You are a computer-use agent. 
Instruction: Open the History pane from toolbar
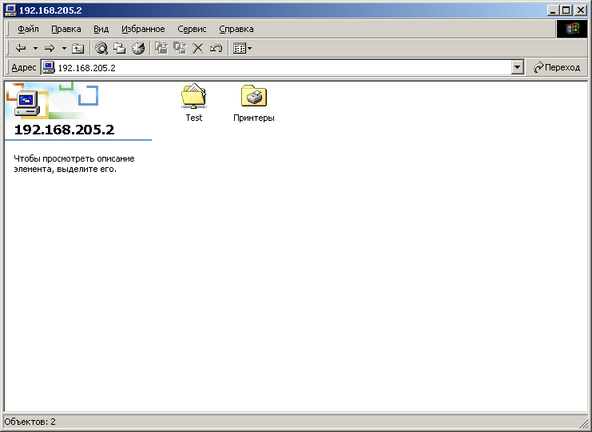[x=138, y=48]
